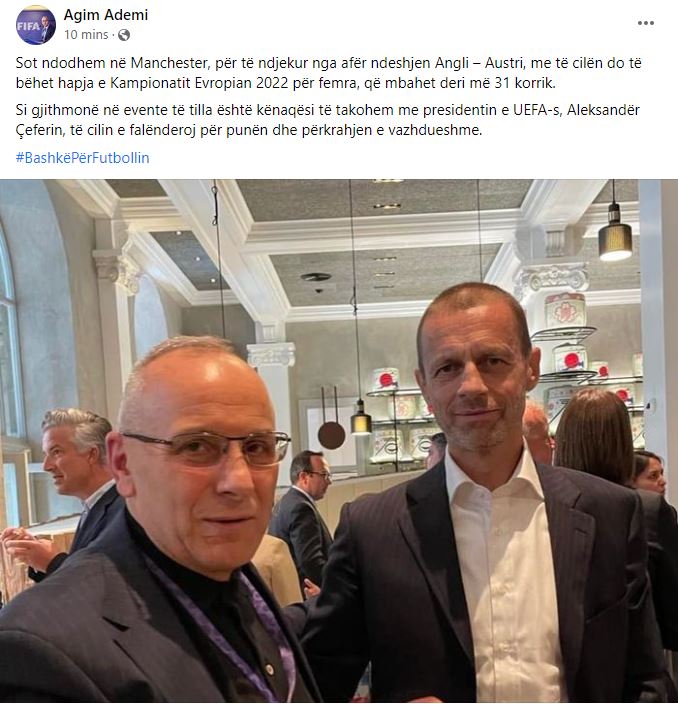Open the Agim Ademi profile name link
678x704 pixels.
click(106, 15)
